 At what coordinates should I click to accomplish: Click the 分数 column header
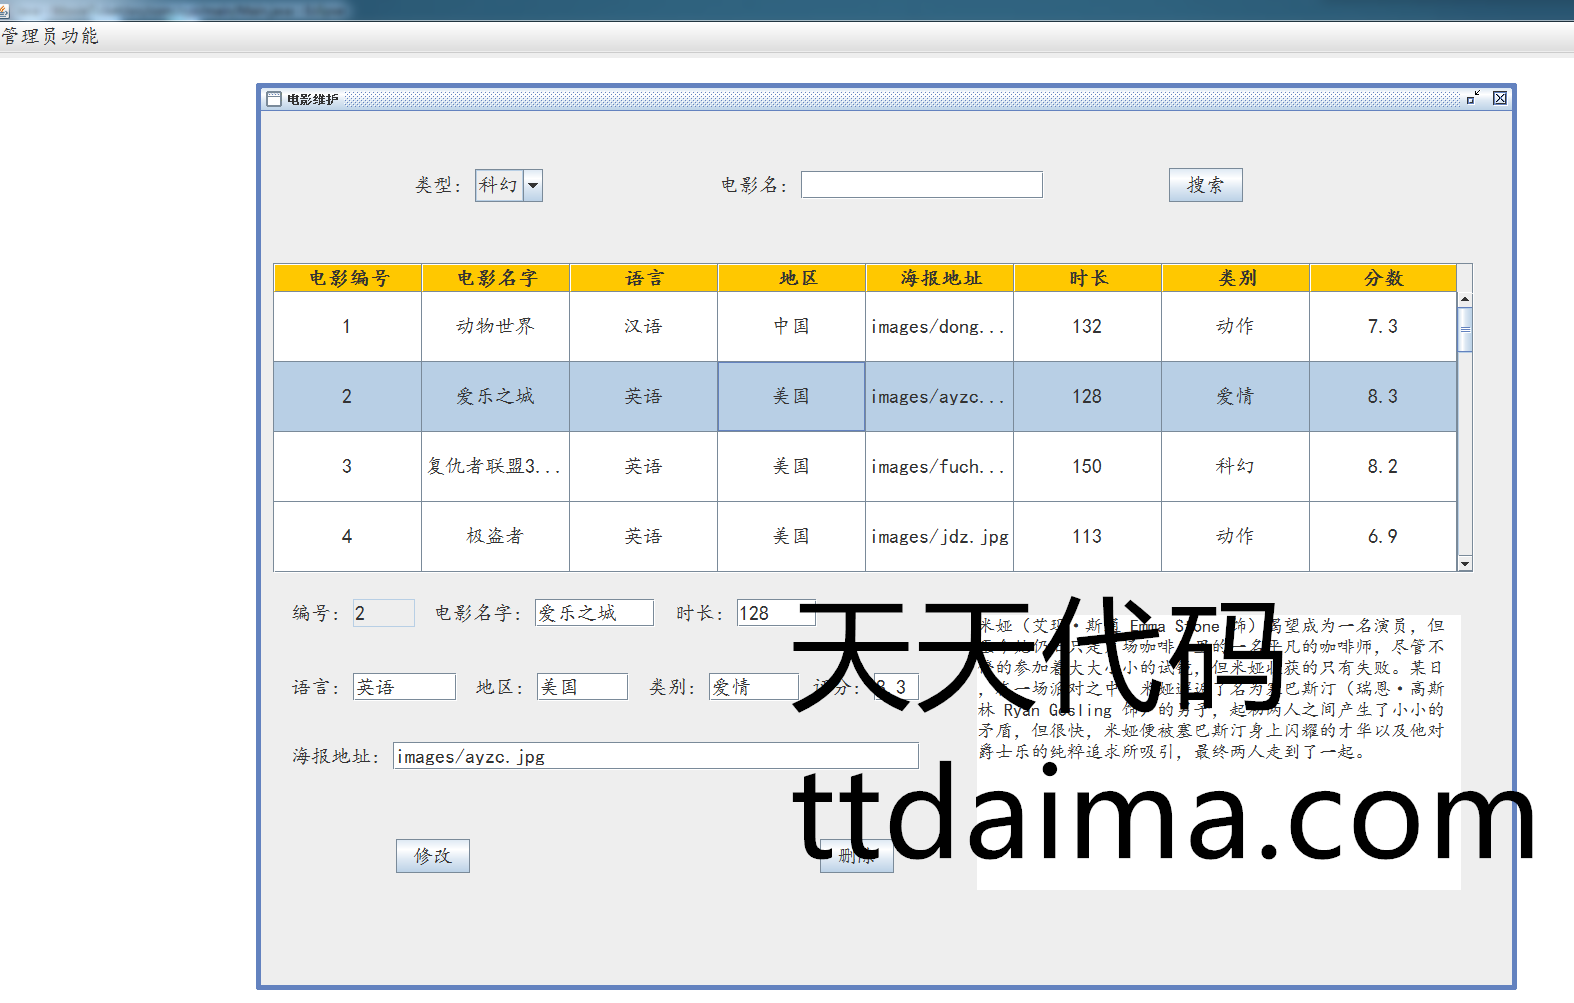[x=1383, y=278]
